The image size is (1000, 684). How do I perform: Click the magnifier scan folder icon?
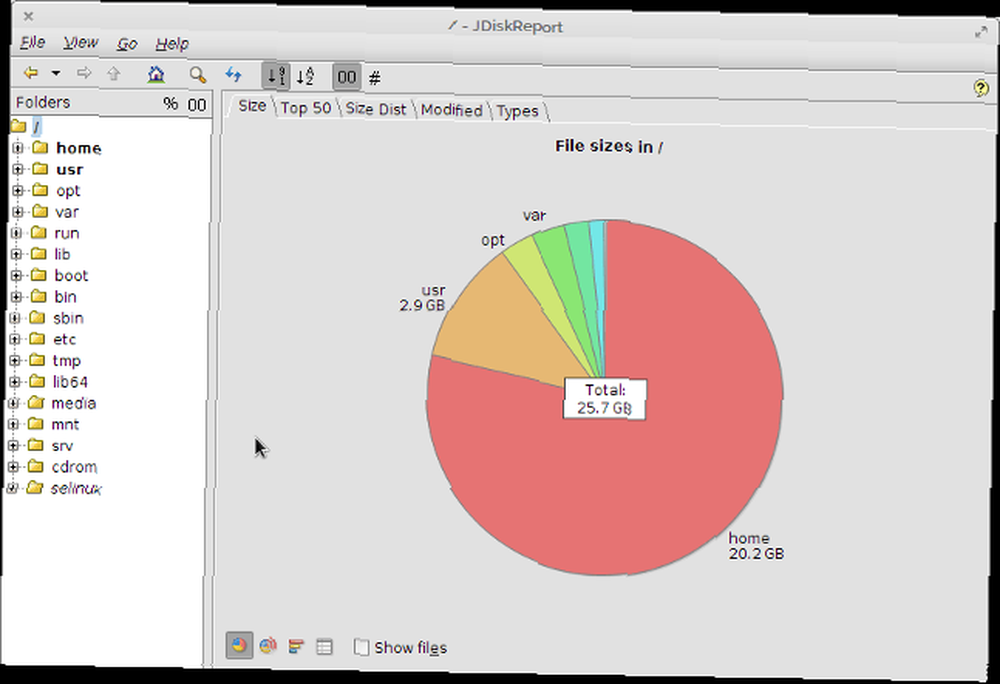[x=198, y=75]
